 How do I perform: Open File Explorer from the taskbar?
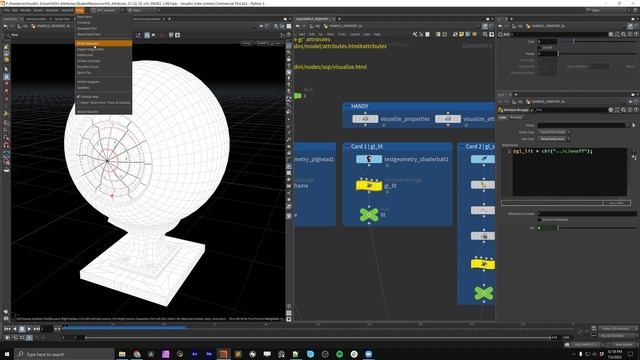tap(122, 354)
